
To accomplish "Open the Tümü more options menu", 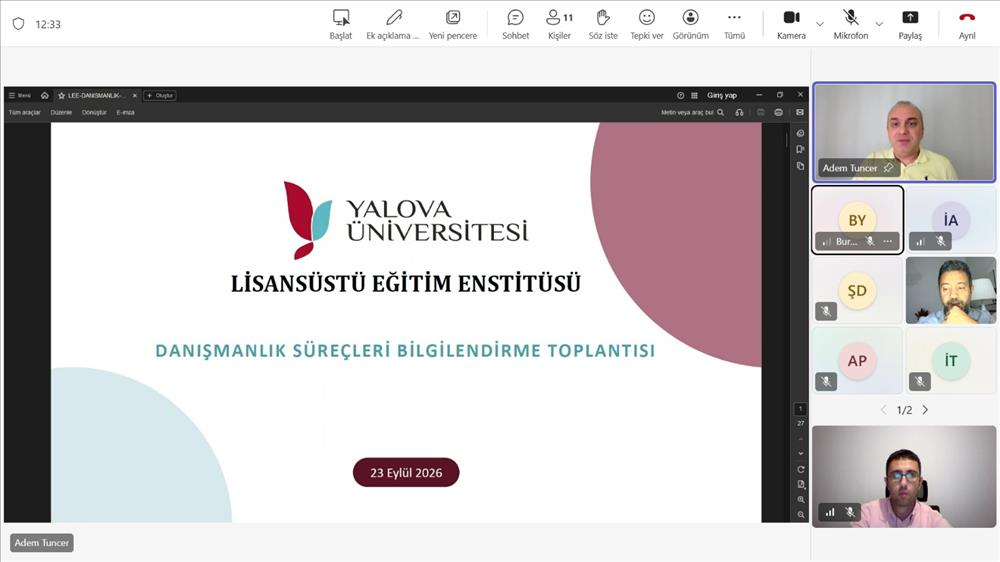I will pos(734,24).
